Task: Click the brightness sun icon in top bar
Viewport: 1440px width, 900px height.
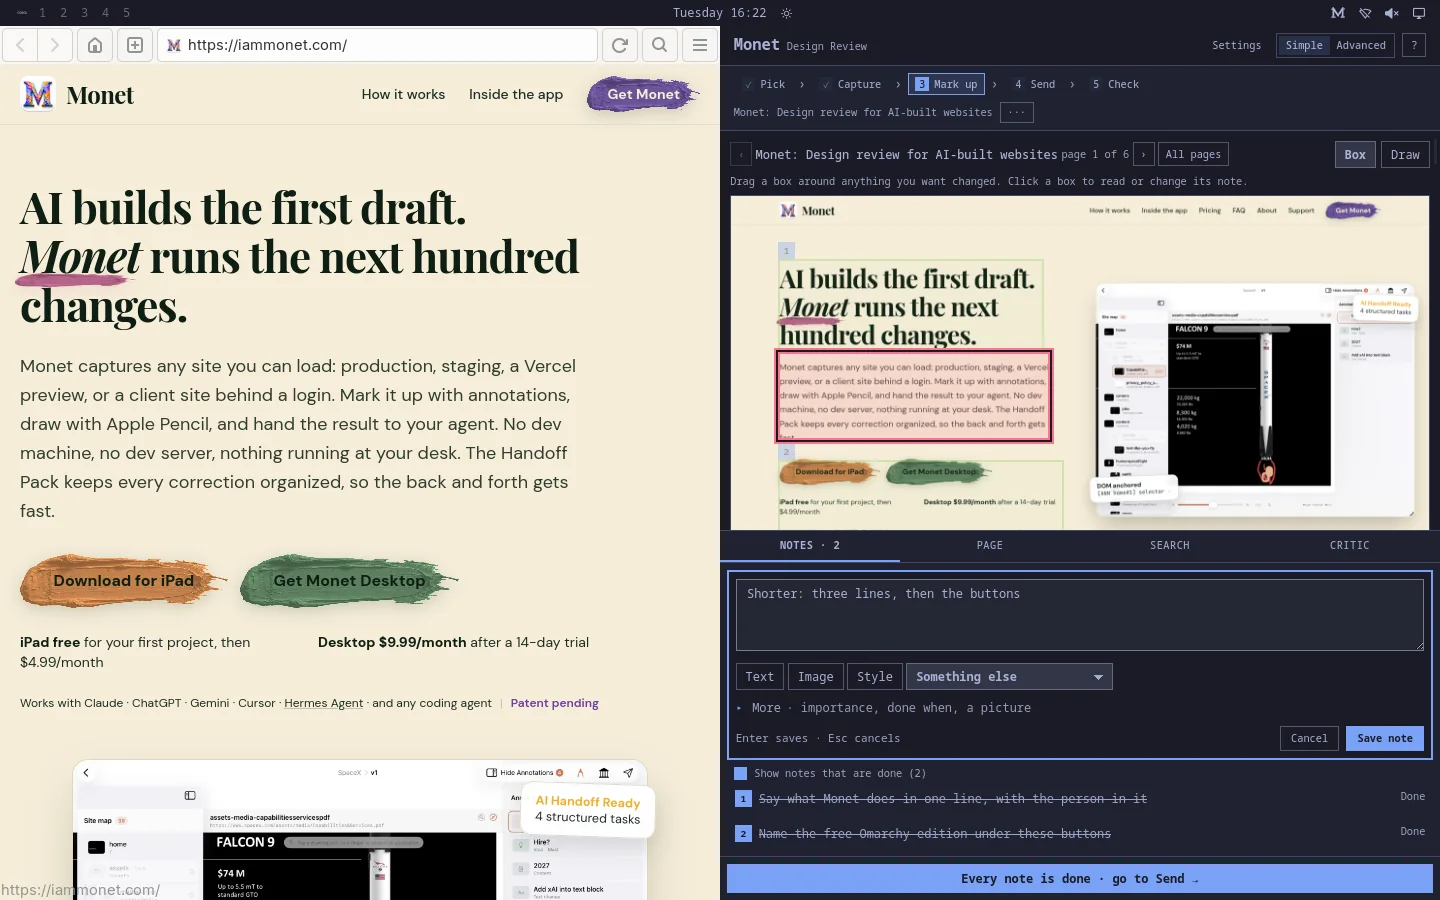Action: click(x=787, y=13)
